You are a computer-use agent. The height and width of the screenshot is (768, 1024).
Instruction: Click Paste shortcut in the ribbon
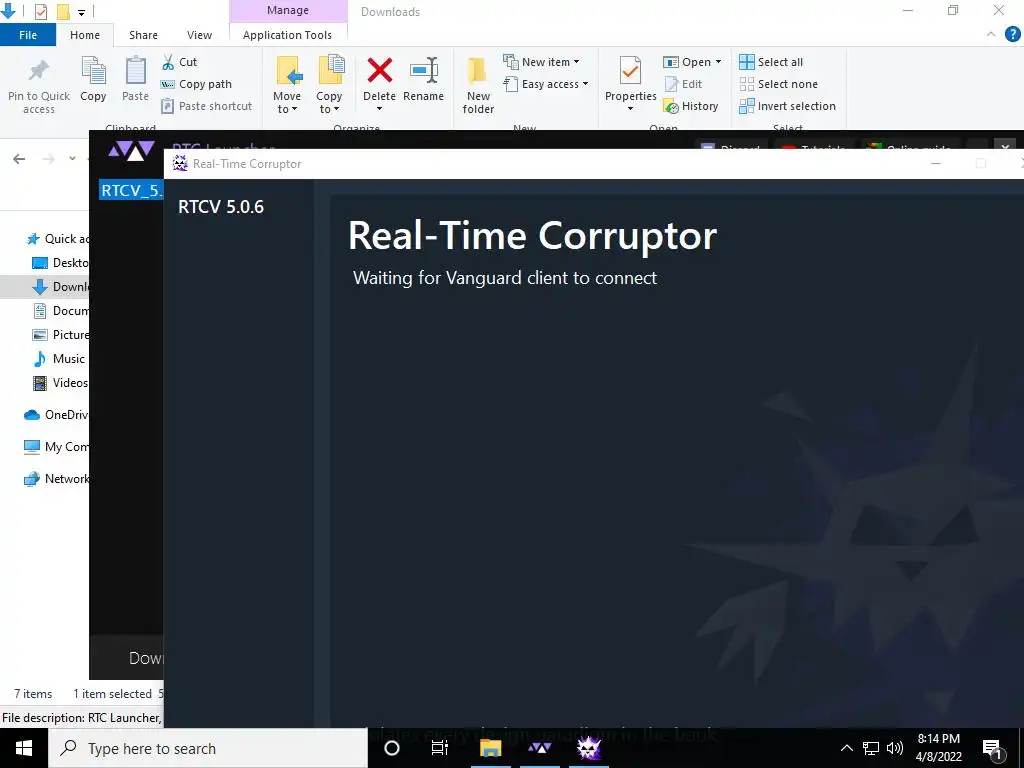206,106
